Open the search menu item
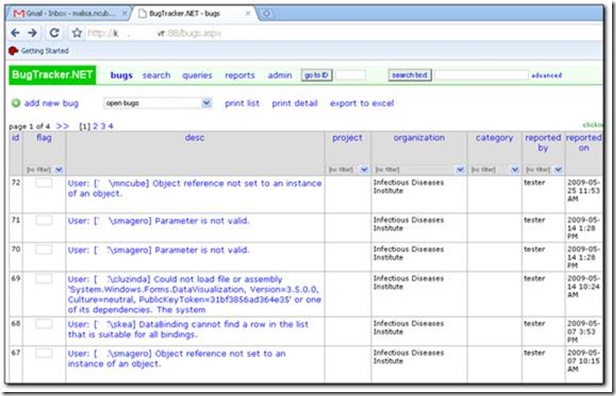This screenshot has height=396, width=616. [x=156, y=75]
